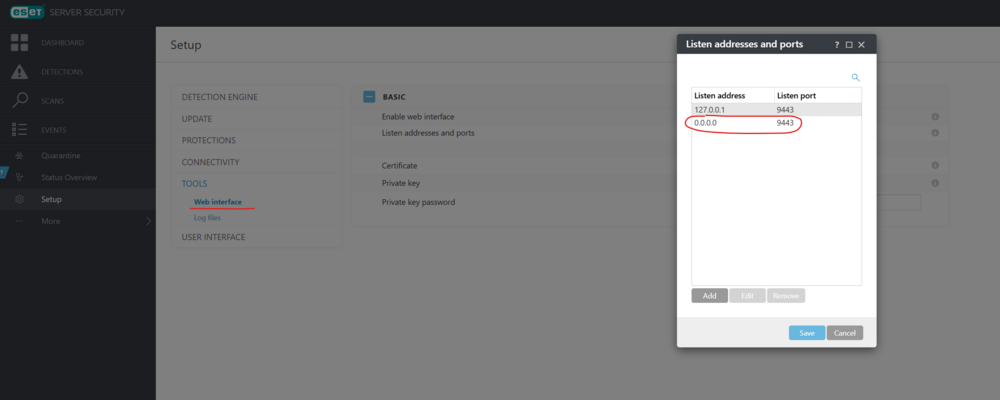Expand the More submenu arrow
Screen dimensions: 1000x400
click(x=149, y=221)
